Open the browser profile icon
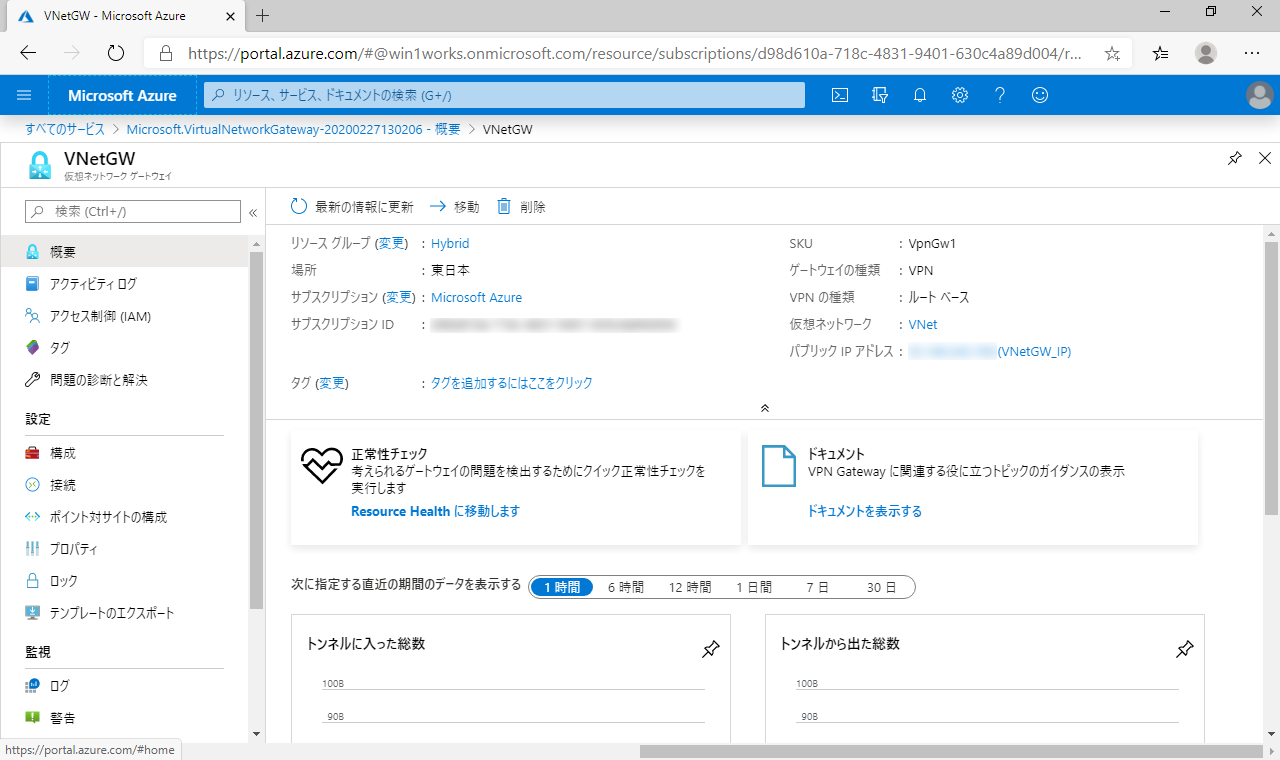 click(1207, 53)
